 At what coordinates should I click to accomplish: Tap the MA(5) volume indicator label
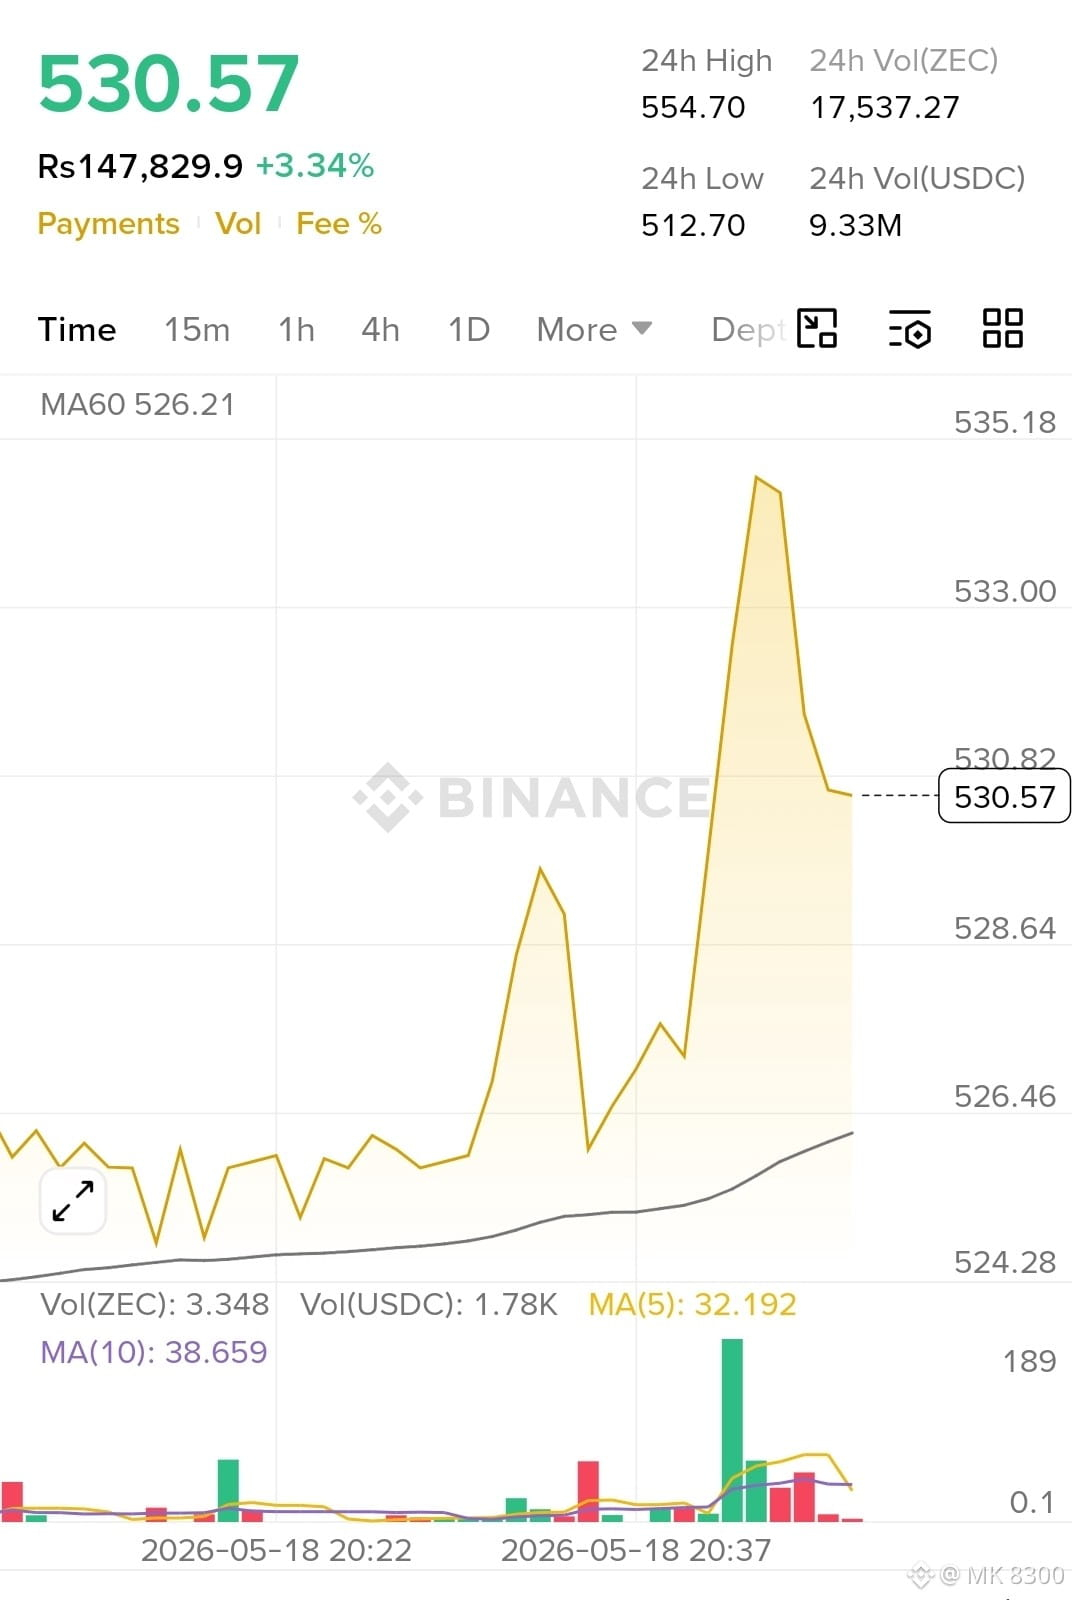point(692,1304)
